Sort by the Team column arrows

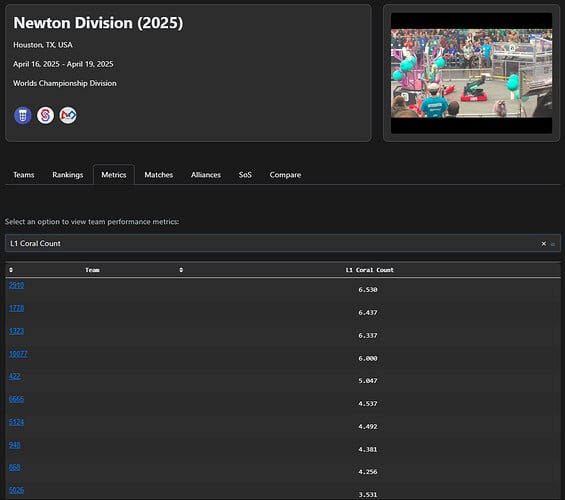[181, 270]
